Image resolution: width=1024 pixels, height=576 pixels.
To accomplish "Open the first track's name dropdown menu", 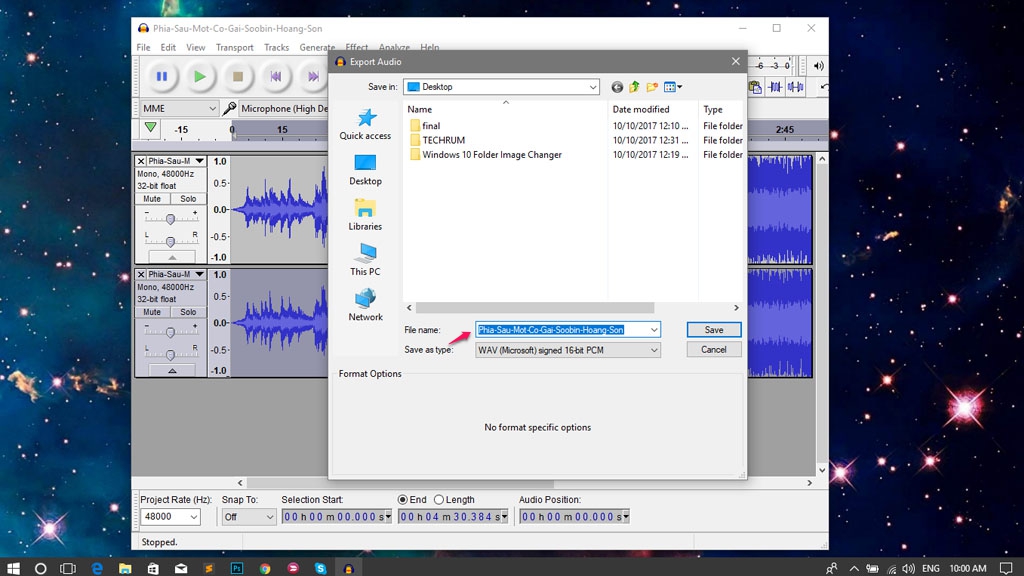I will pos(199,161).
